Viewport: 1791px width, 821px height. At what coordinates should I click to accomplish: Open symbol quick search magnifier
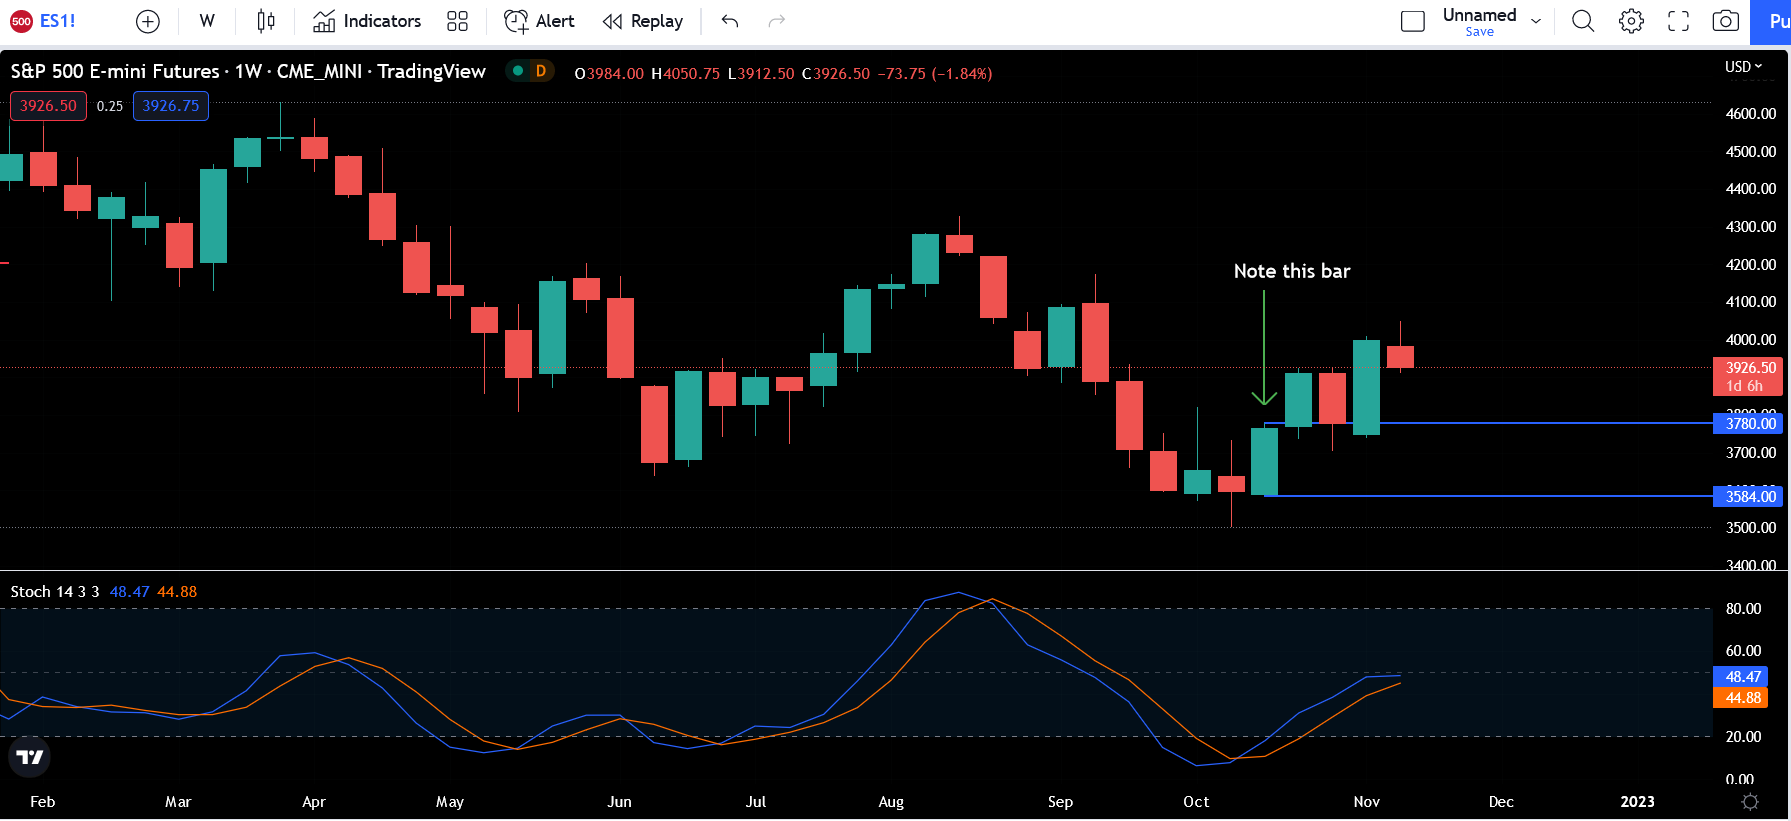coord(1582,21)
